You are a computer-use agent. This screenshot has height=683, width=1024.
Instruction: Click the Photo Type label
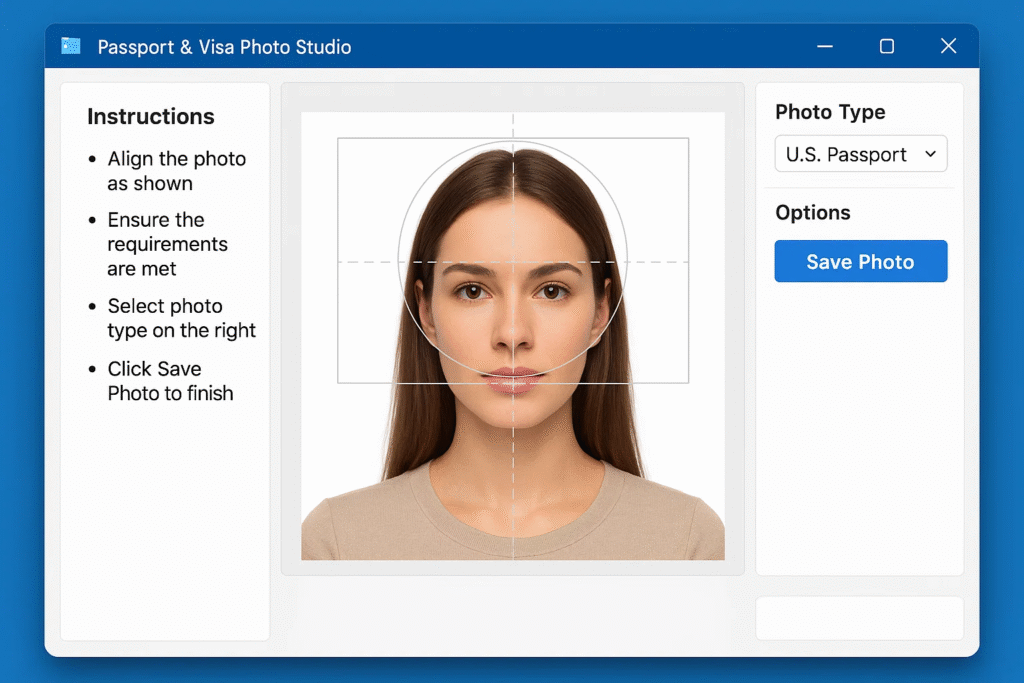point(830,112)
